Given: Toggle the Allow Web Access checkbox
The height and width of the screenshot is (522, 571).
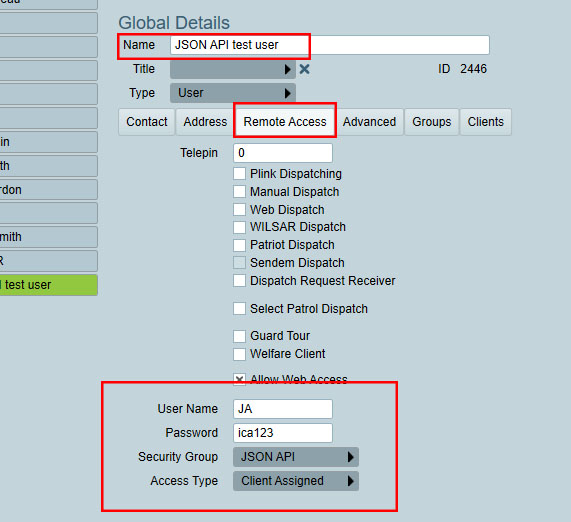Looking at the screenshot, I should pyautogui.click(x=239, y=379).
